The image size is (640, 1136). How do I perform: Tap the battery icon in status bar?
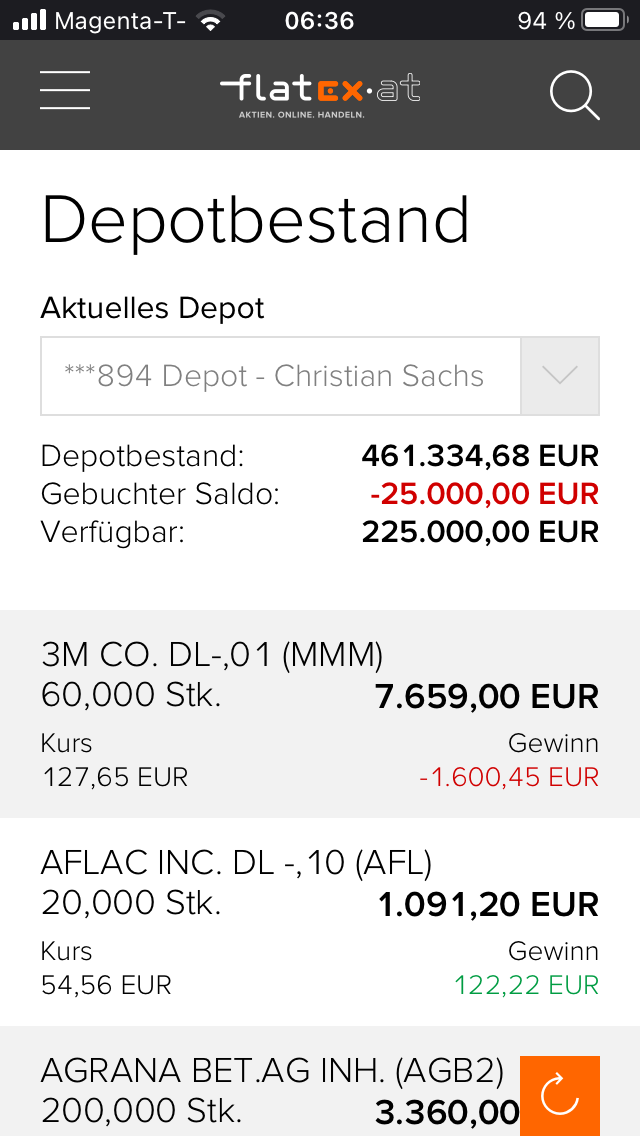pyautogui.click(x=603, y=20)
